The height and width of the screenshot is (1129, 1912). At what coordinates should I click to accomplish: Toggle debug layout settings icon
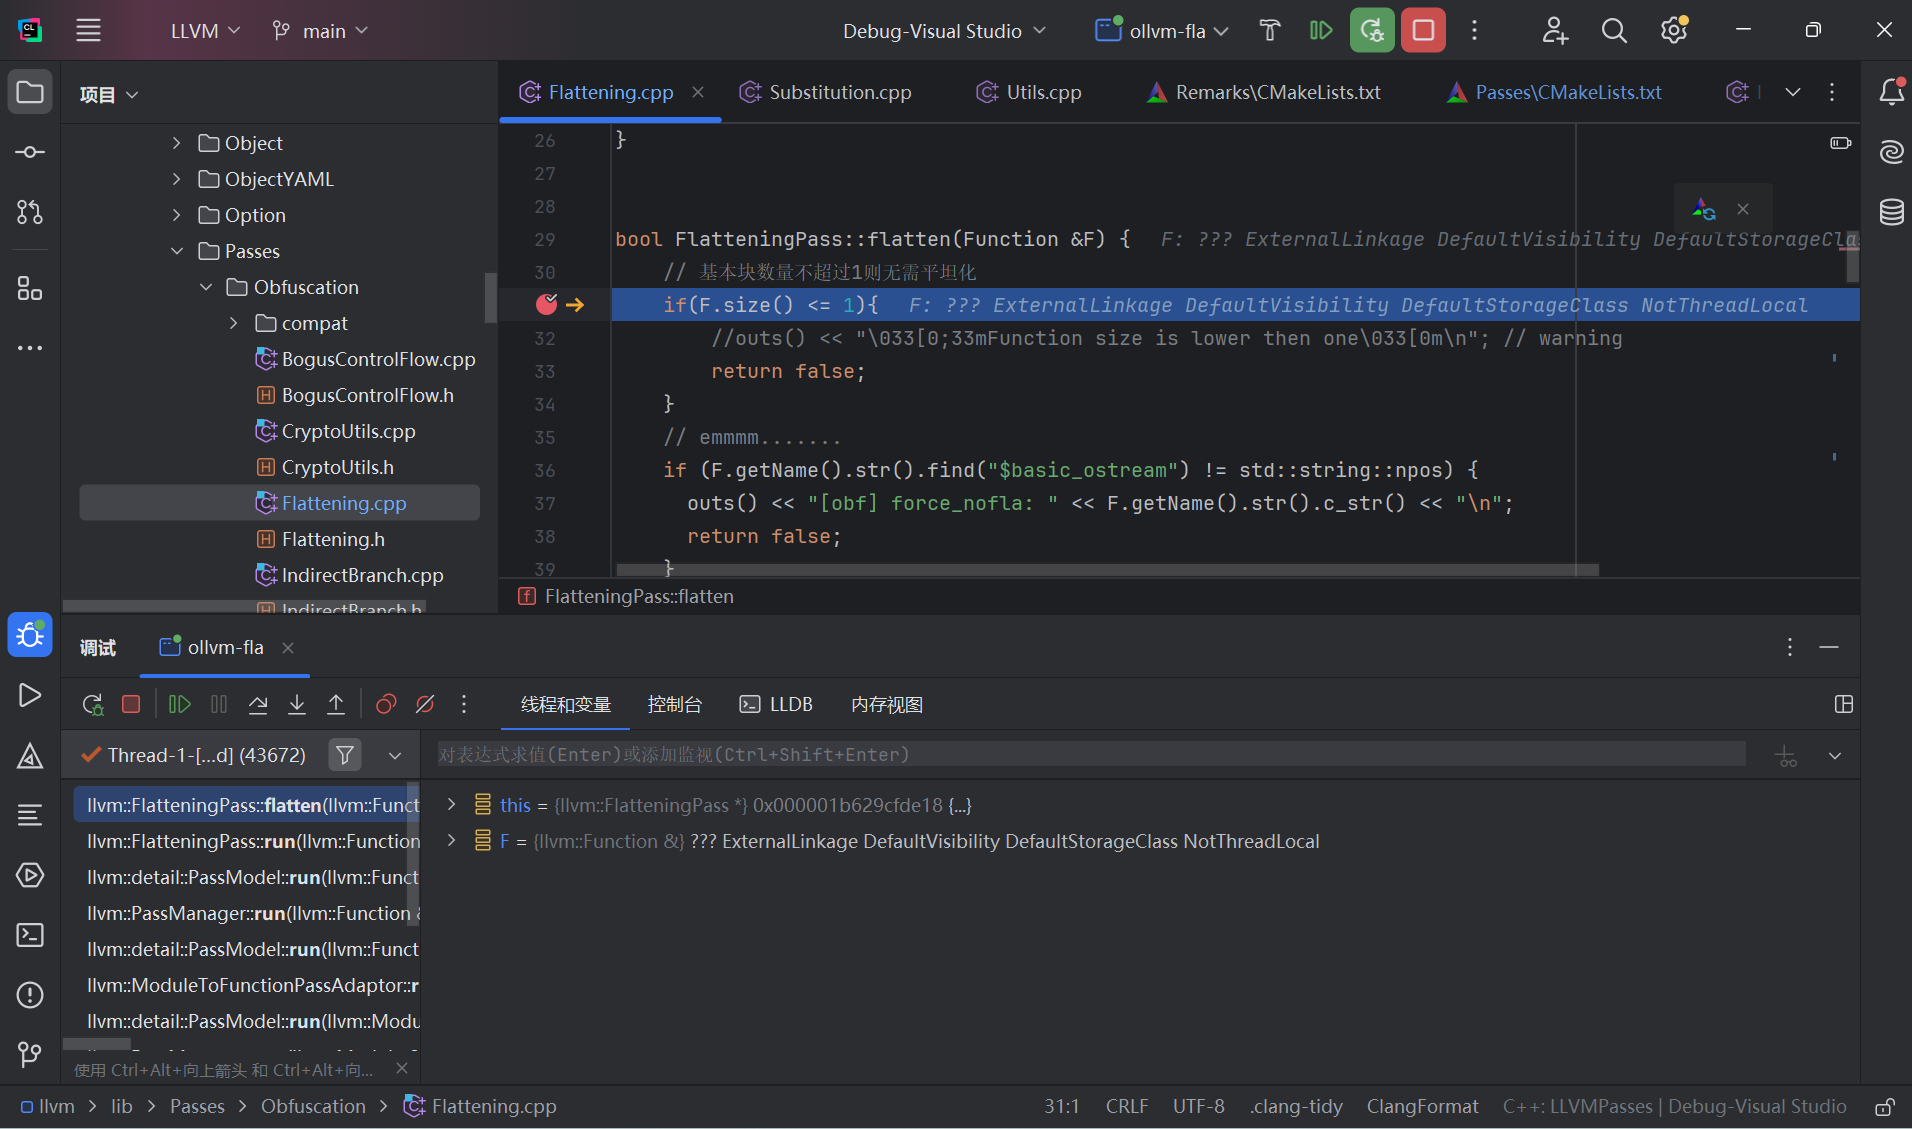click(x=1844, y=704)
